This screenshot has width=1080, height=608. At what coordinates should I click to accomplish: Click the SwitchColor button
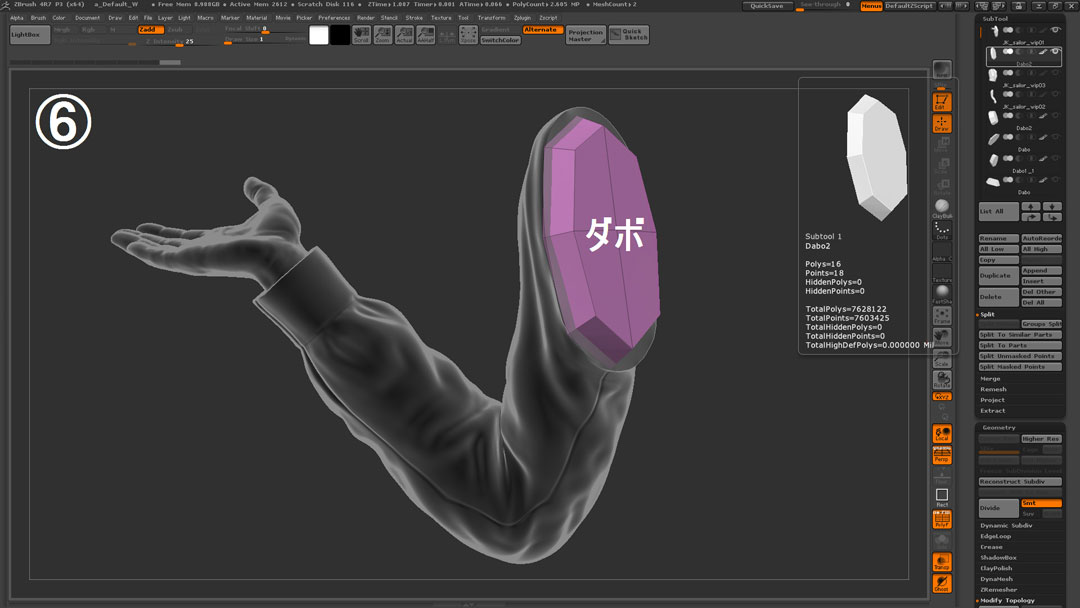pyautogui.click(x=500, y=40)
